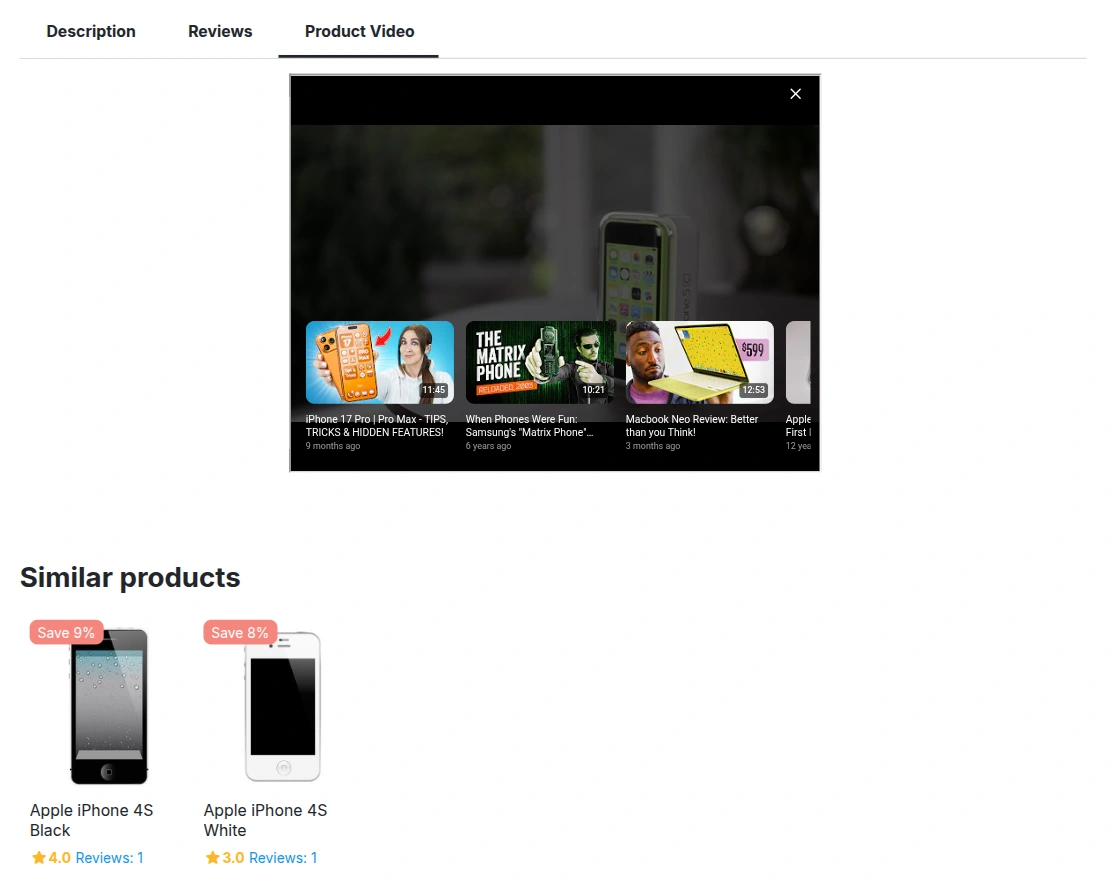Screen dimensions: 1120x880
Task: Click the Similar products heading
Action: (x=130, y=577)
